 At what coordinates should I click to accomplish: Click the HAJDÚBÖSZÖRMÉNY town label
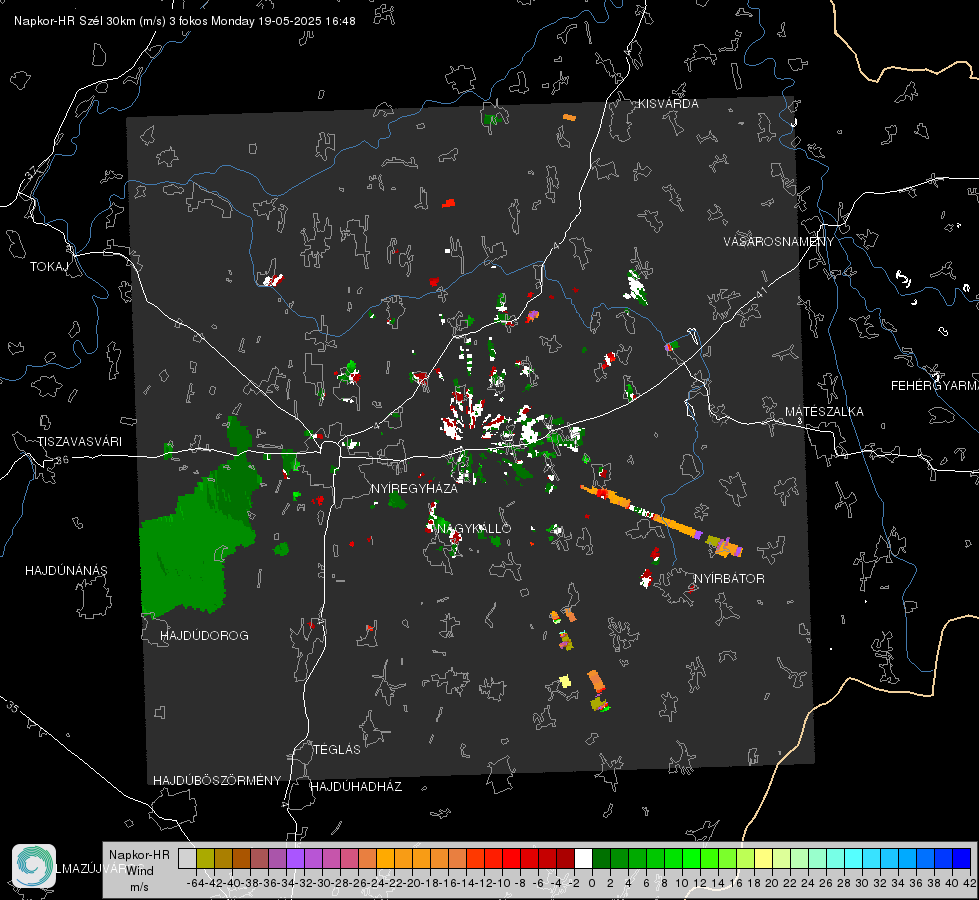click(x=217, y=781)
